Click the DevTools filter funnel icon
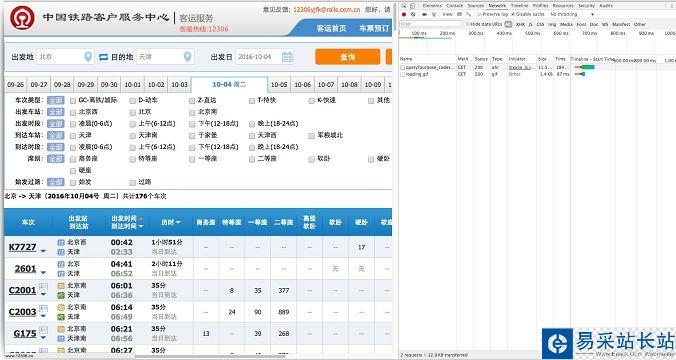Screen dimensions: 676x360 click(434, 14)
